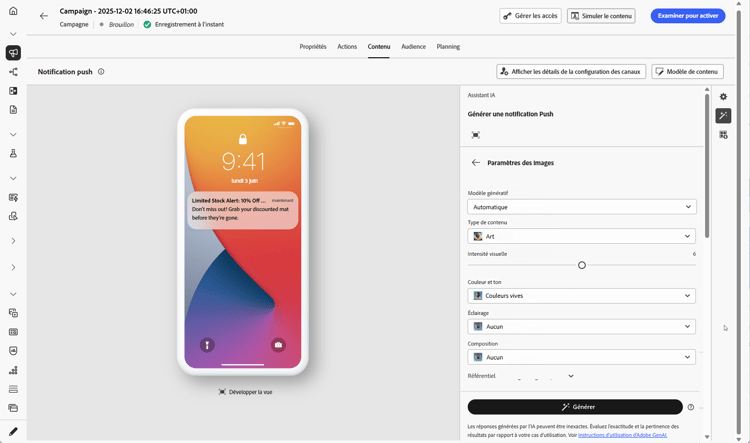Open the settings gear in right rail

click(723, 97)
